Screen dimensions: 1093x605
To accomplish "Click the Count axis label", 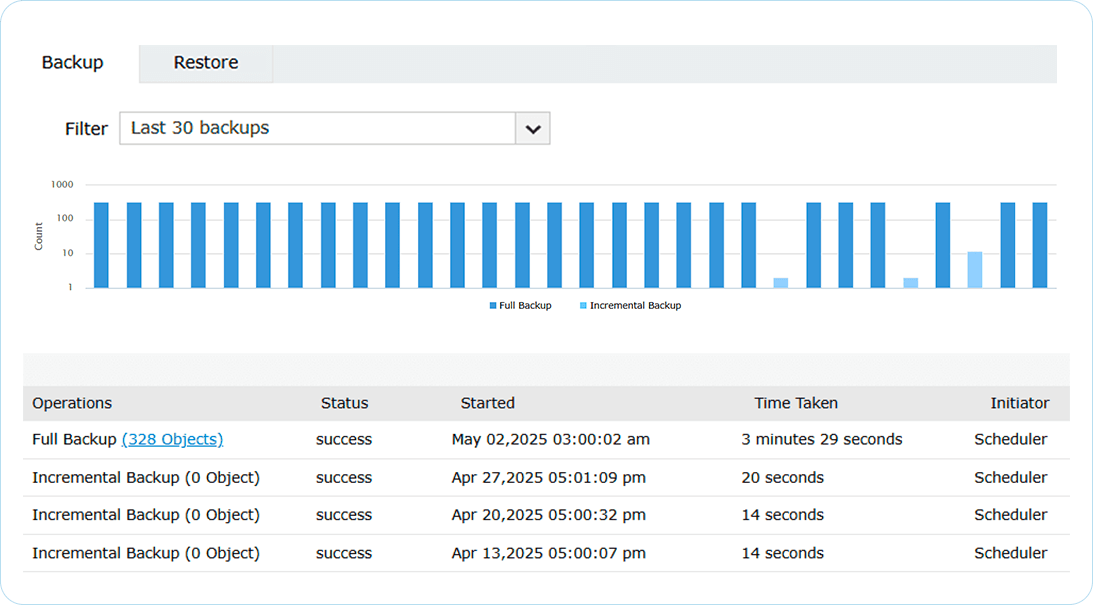I will [38, 236].
